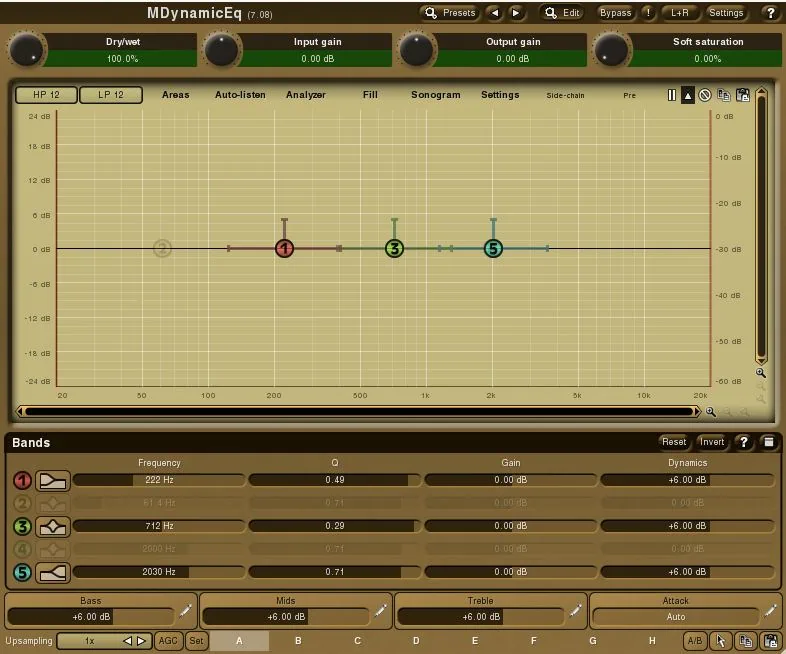The height and width of the screenshot is (654, 786).
Task: Enable band 4 with its circle
Action: click(x=22, y=550)
